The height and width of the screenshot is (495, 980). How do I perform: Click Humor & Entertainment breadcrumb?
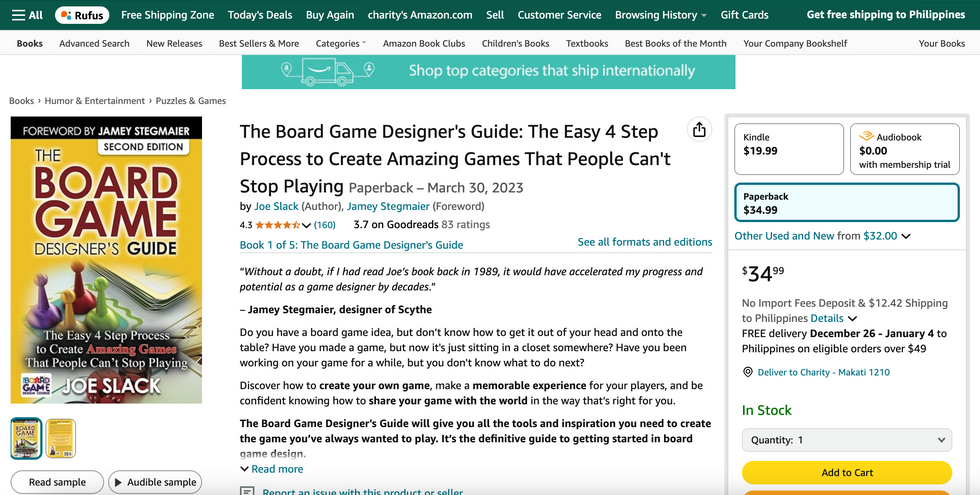click(x=94, y=101)
